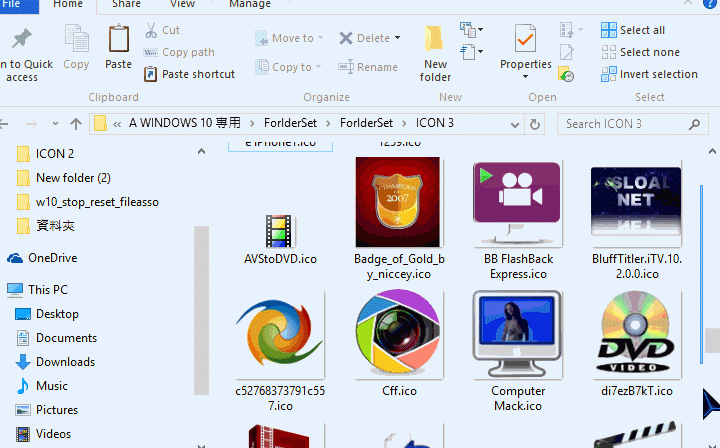Click the Cut scissors command
The width and height of the screenshot is (720, 448).
(x=163, y=30)
